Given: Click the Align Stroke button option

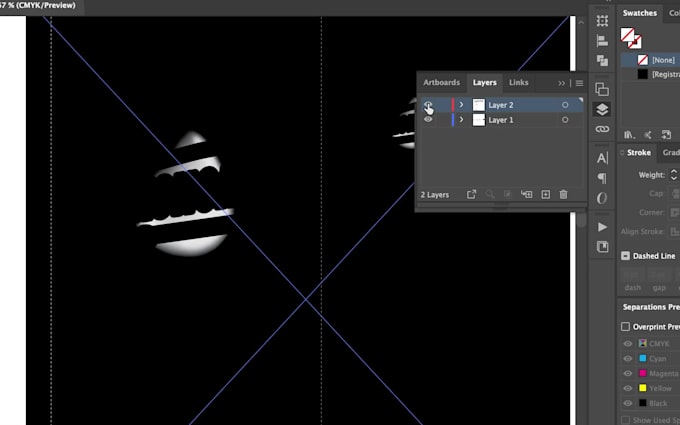Looking at the screenshot, I should pyautogui.click(x=674, y=232).
